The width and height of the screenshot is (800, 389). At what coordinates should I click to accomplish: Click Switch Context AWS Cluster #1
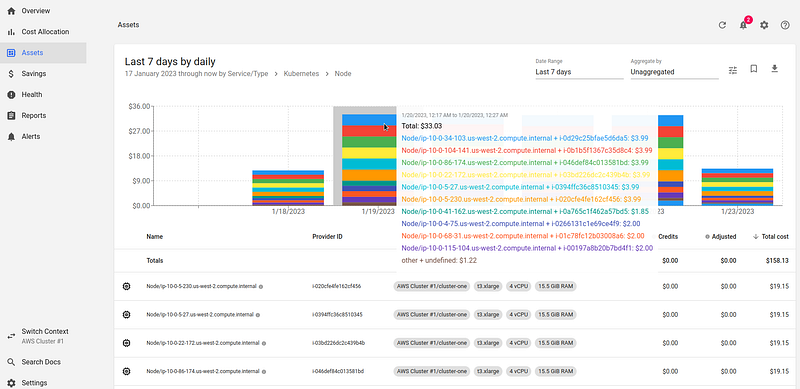click(x=43, y=336)
